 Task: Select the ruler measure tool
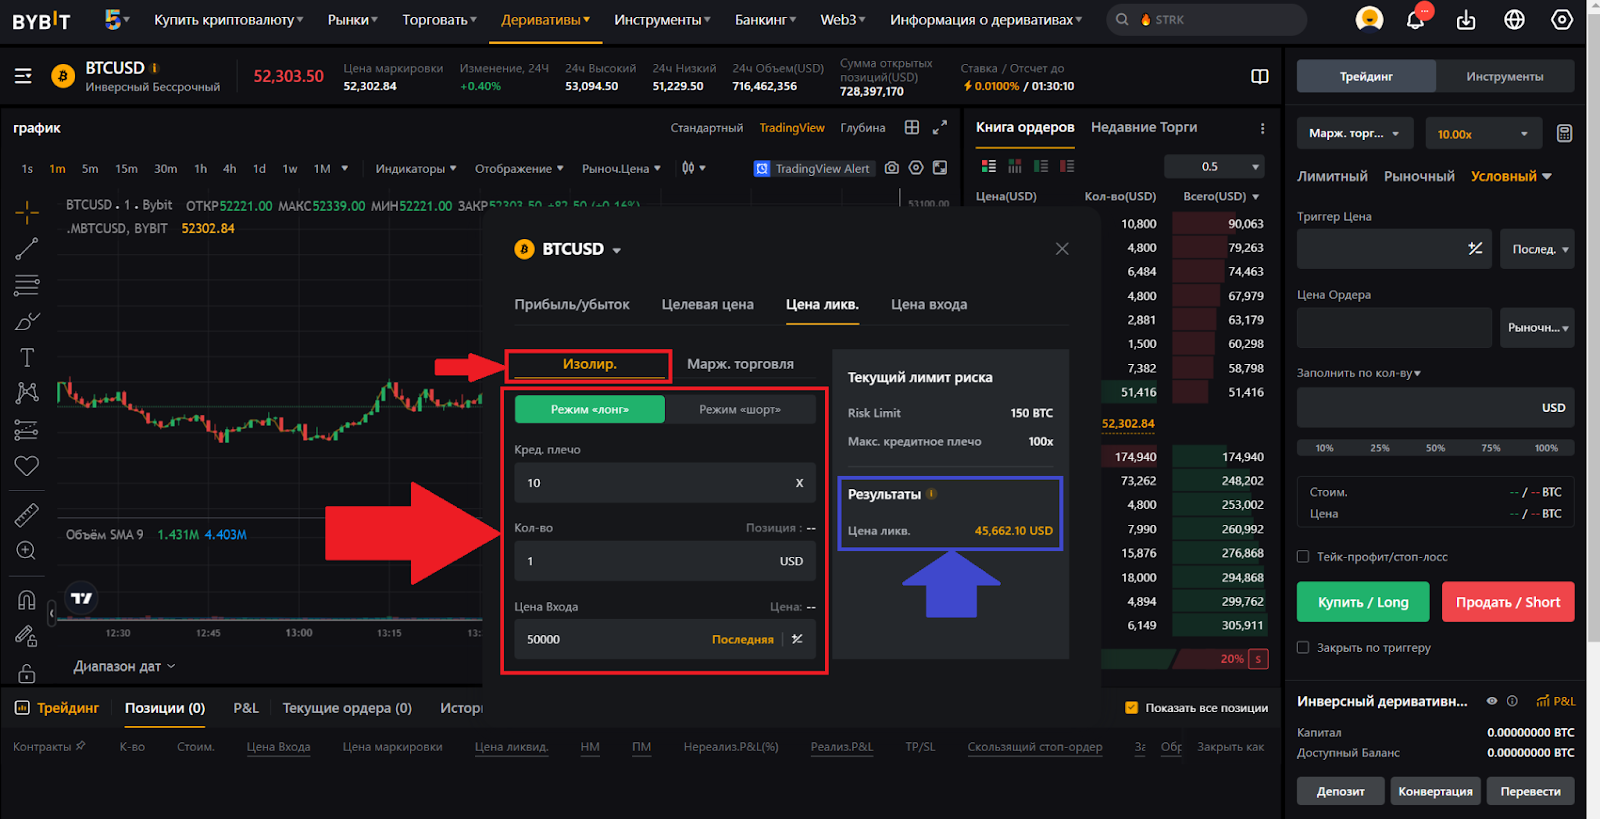coord(27,515)
